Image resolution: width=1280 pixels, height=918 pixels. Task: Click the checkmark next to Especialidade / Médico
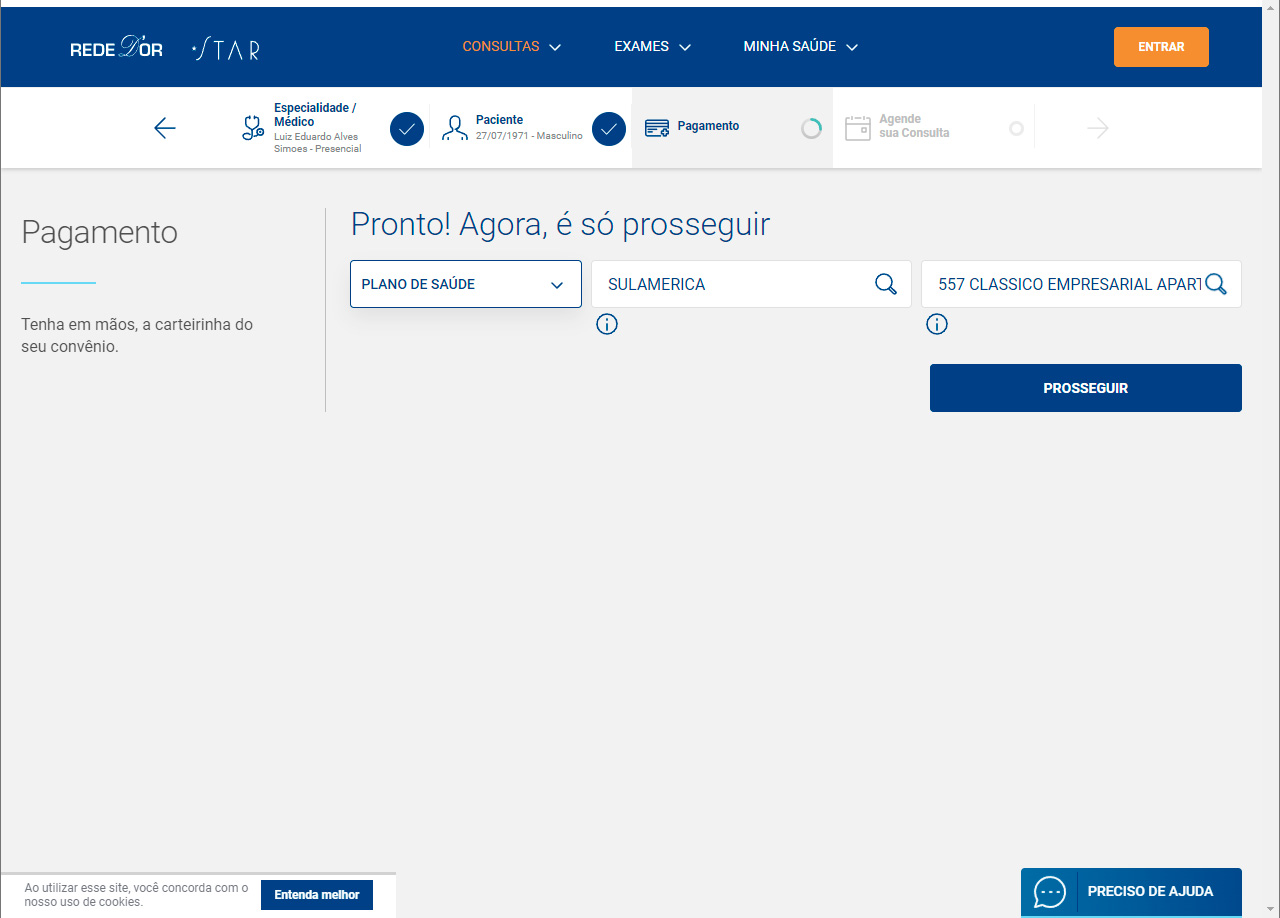tap(407, 129)
